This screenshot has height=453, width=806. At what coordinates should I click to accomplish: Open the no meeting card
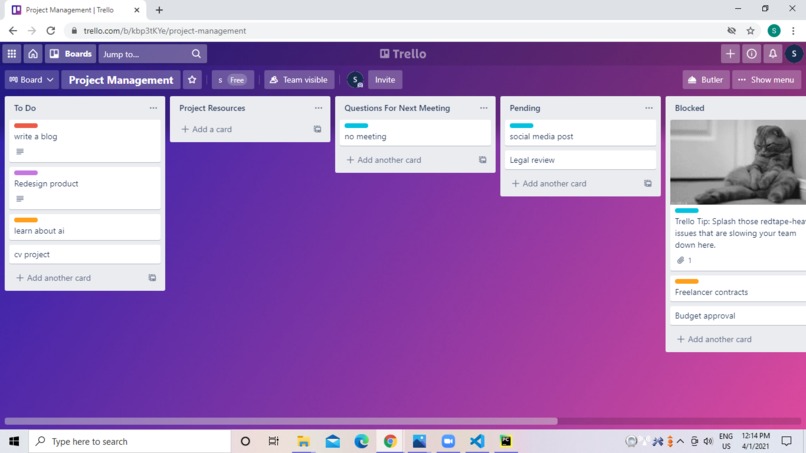(x=415, y=133)
